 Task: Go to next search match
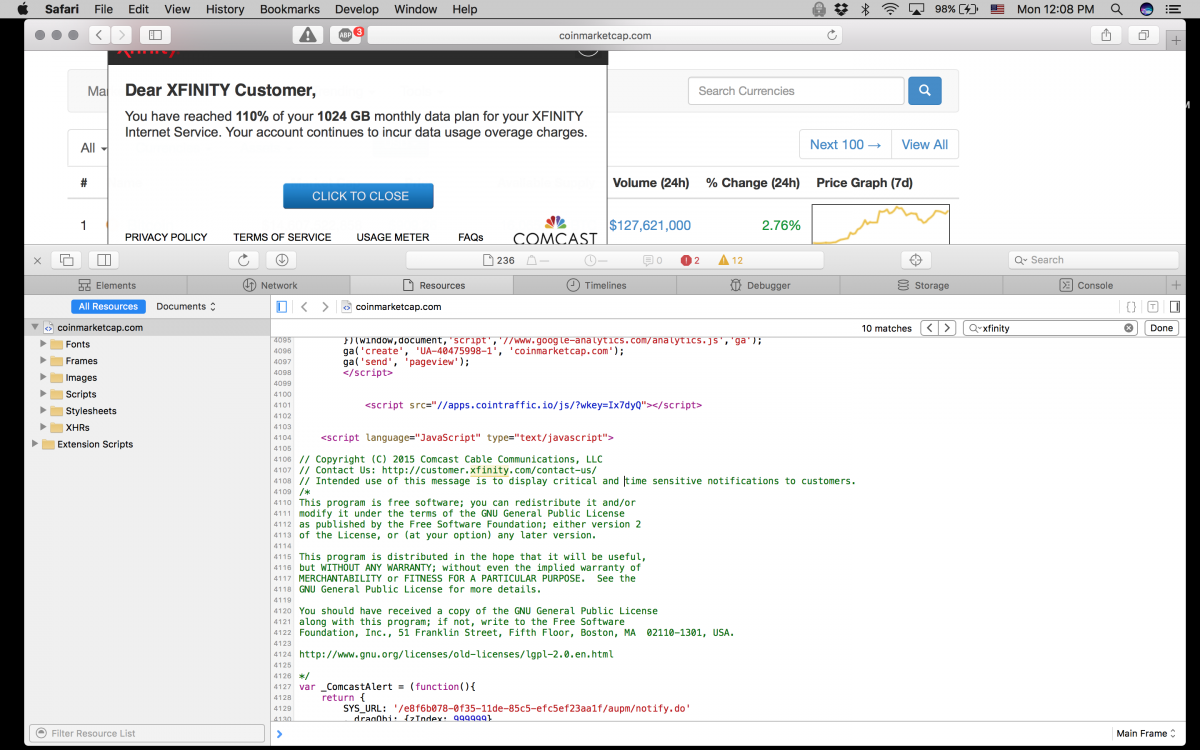[947, 328]
